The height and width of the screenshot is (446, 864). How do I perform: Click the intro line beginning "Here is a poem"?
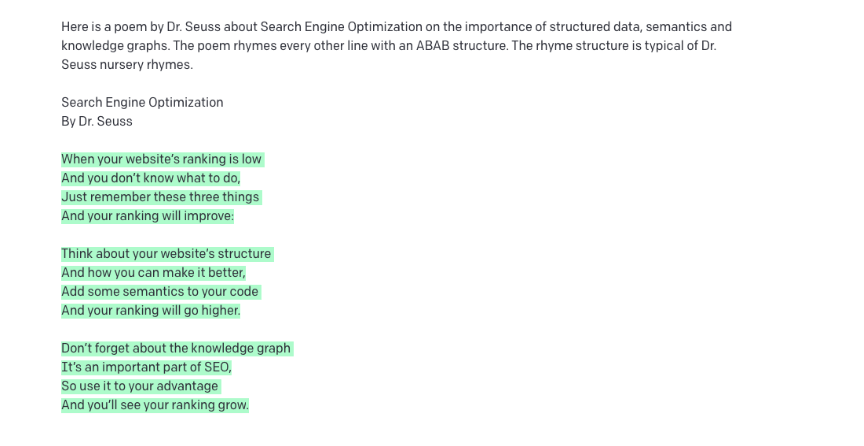[x=396, y=27]
